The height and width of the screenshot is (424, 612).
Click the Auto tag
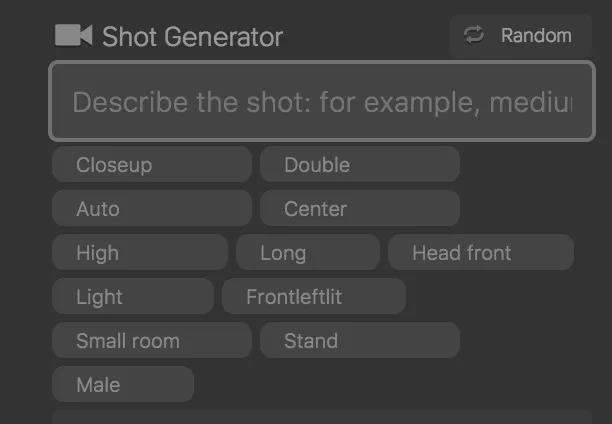click(x=151, y=209)
